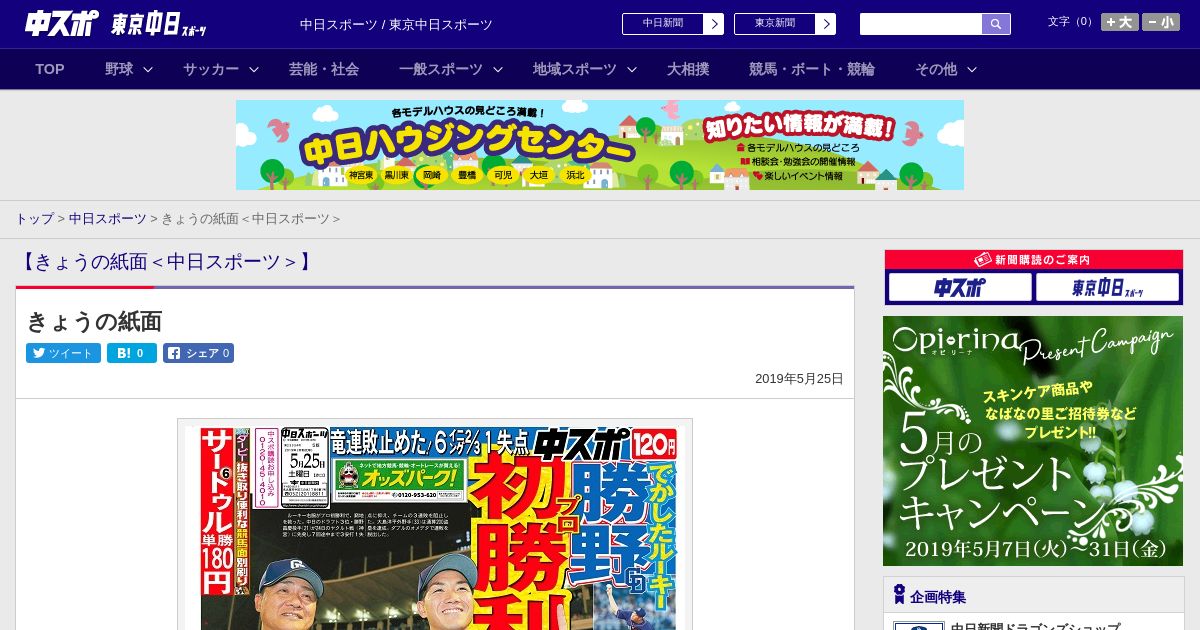Viewport: 1200px width, 630px height.
Task: Open the Opirina present campaign ad
Action: [x=1033, y=441]
